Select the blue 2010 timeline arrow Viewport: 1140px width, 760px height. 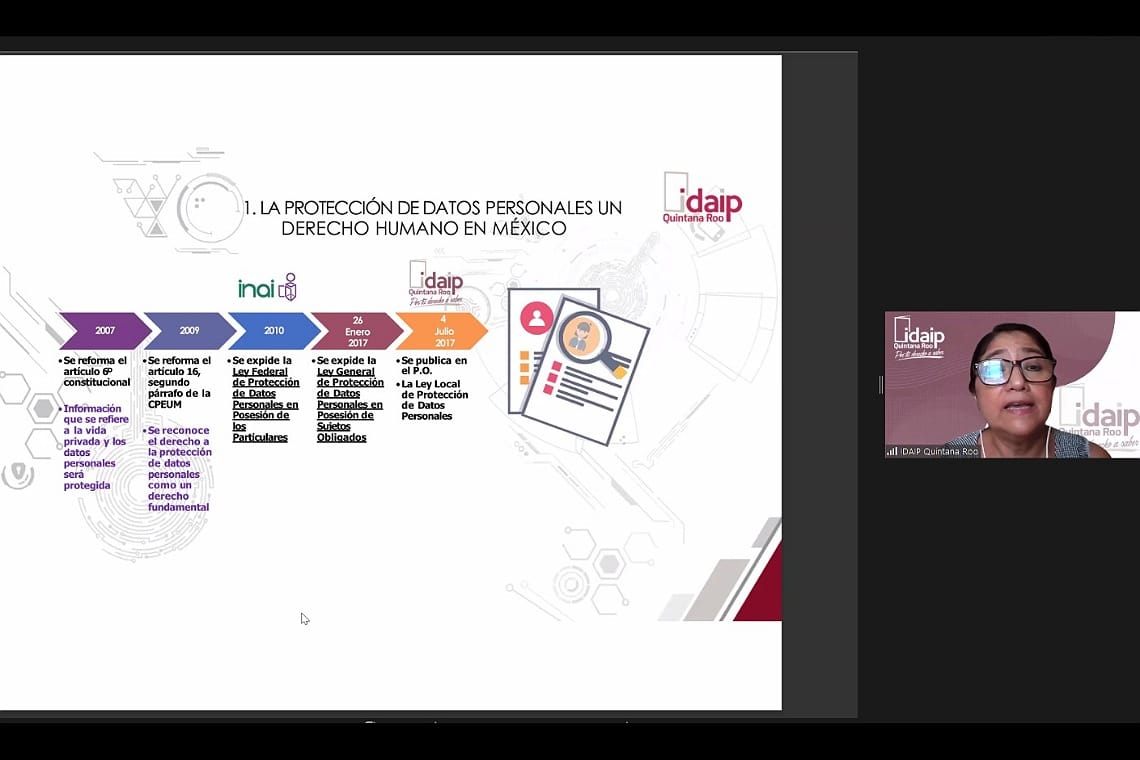[x=274, y=331]
